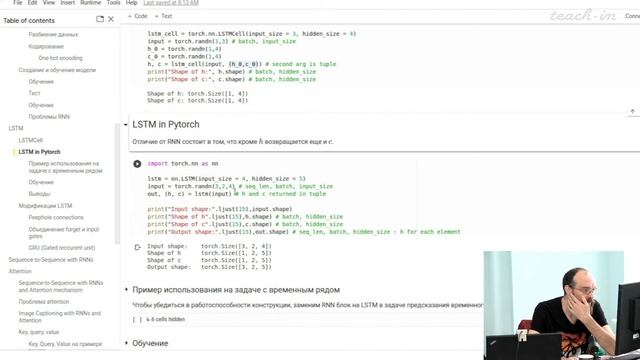Add a new Code cell

point(138,16)
